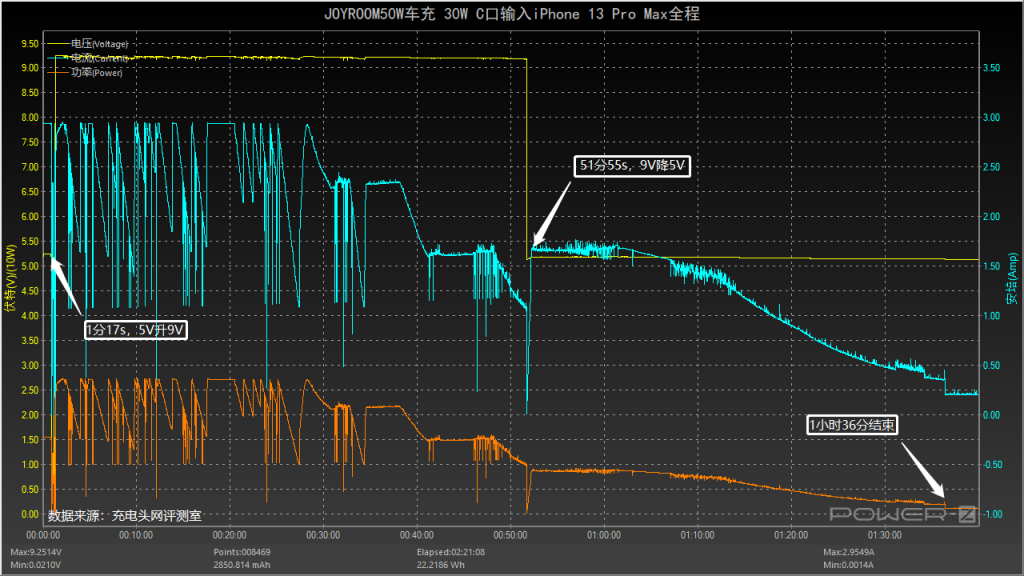Click the Max:9.2514V status value

pos(36,552)
